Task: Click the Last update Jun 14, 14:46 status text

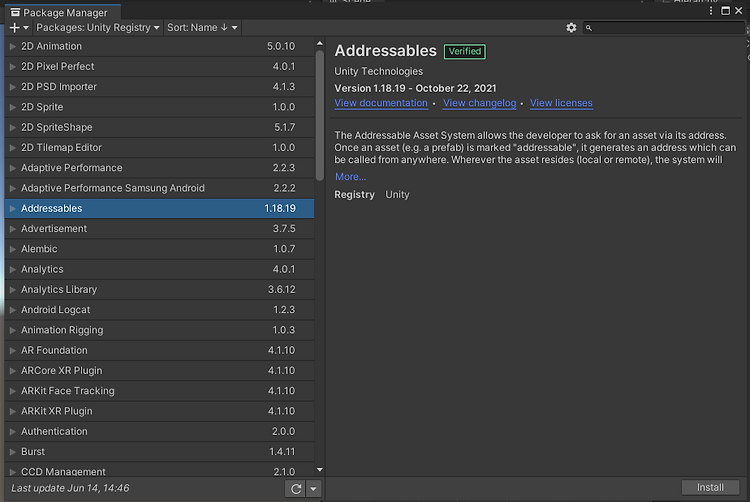Action: pos(70,488)
